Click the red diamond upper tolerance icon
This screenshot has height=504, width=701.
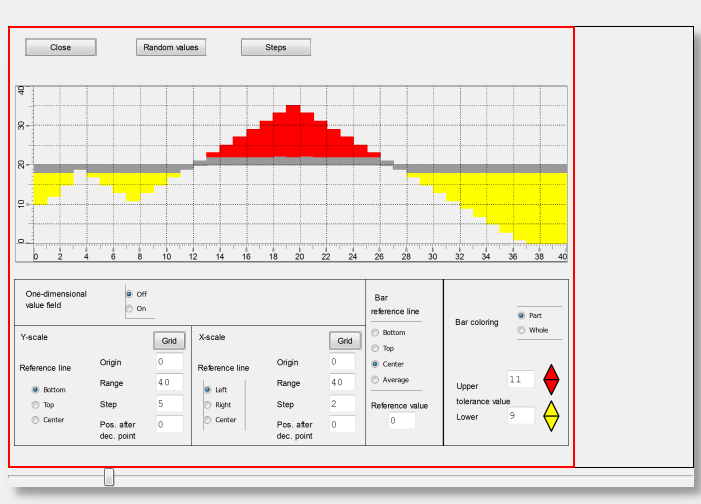[550, 380]
